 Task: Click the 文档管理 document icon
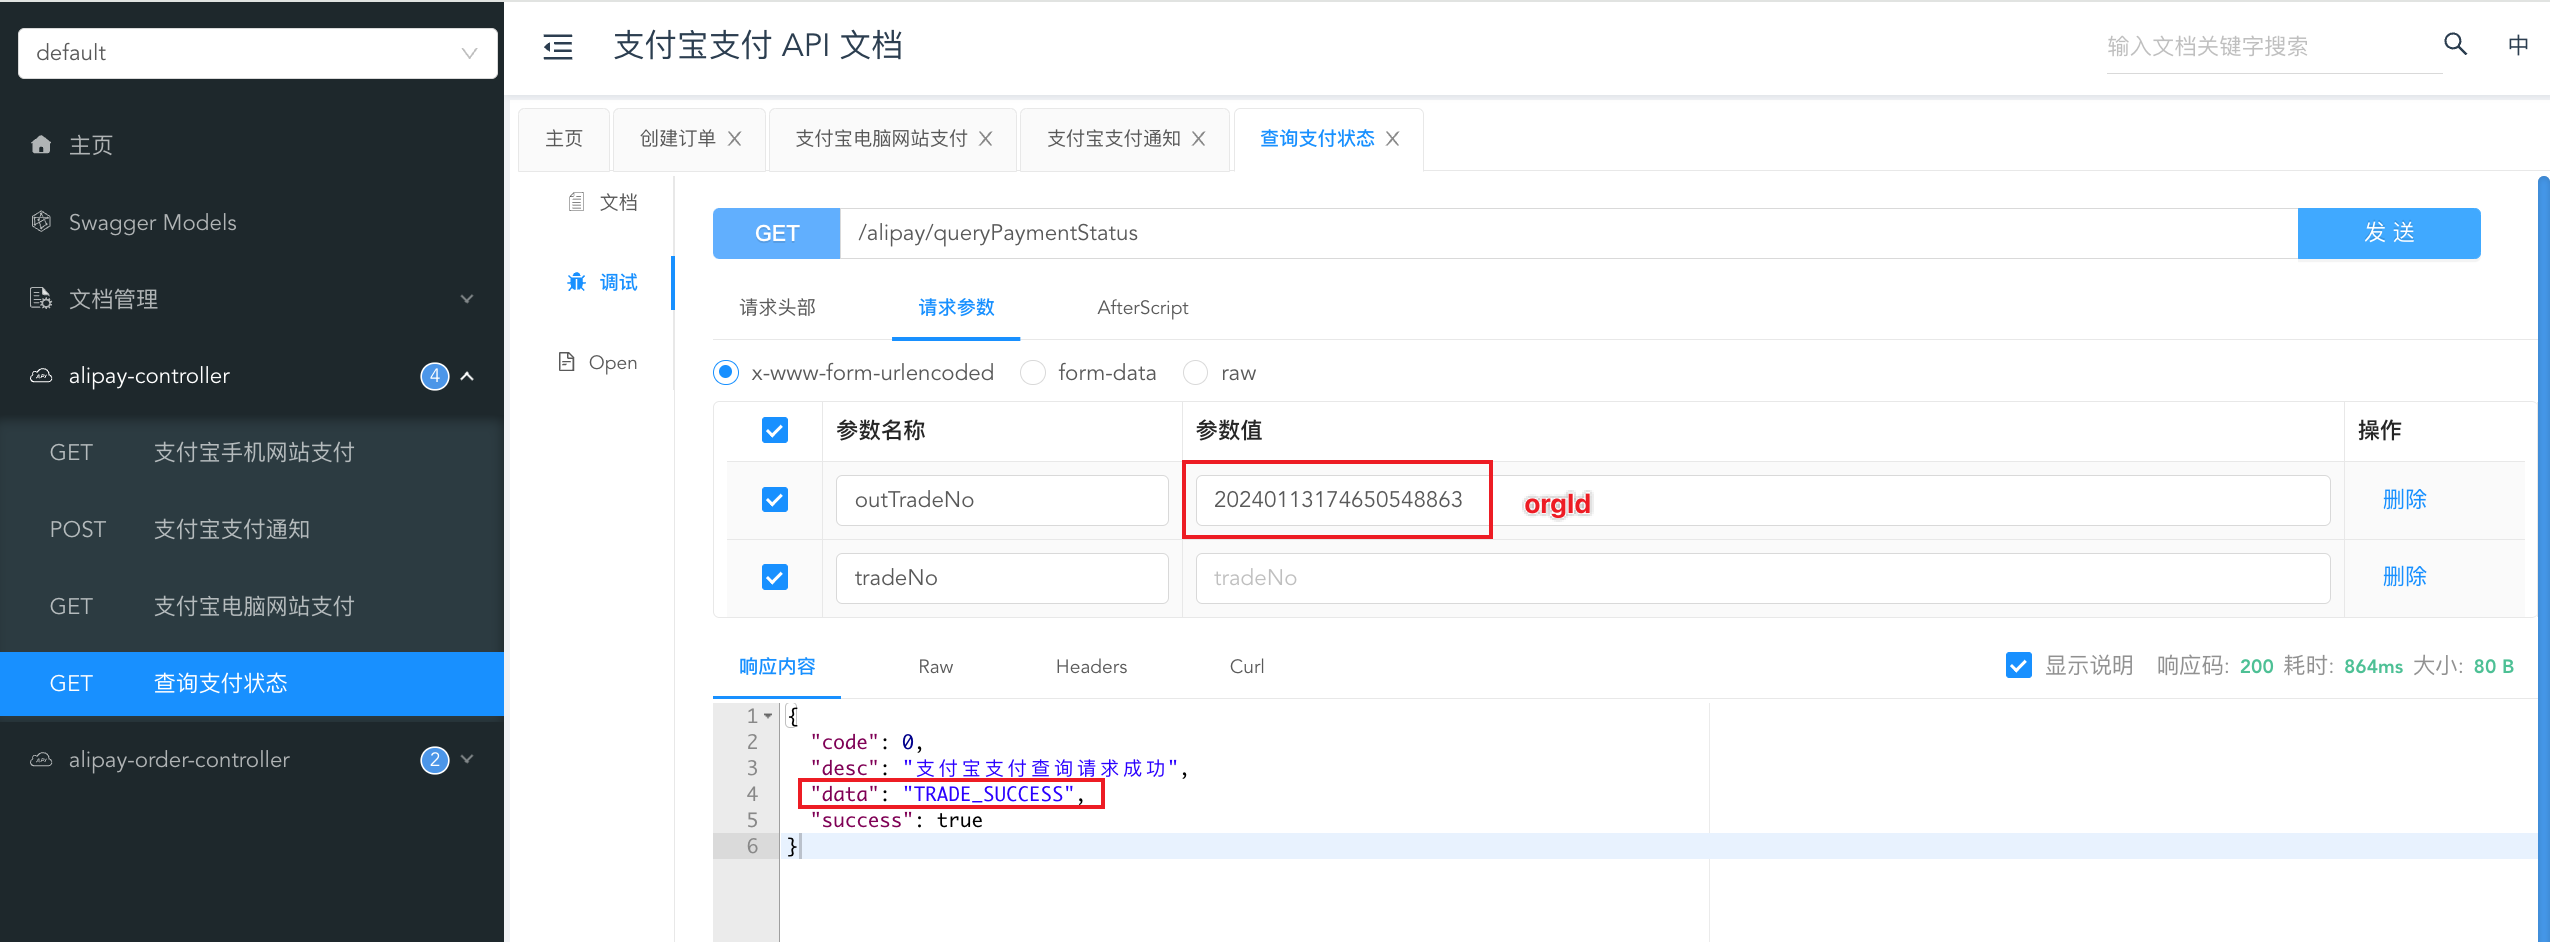[x=41, y=299]
